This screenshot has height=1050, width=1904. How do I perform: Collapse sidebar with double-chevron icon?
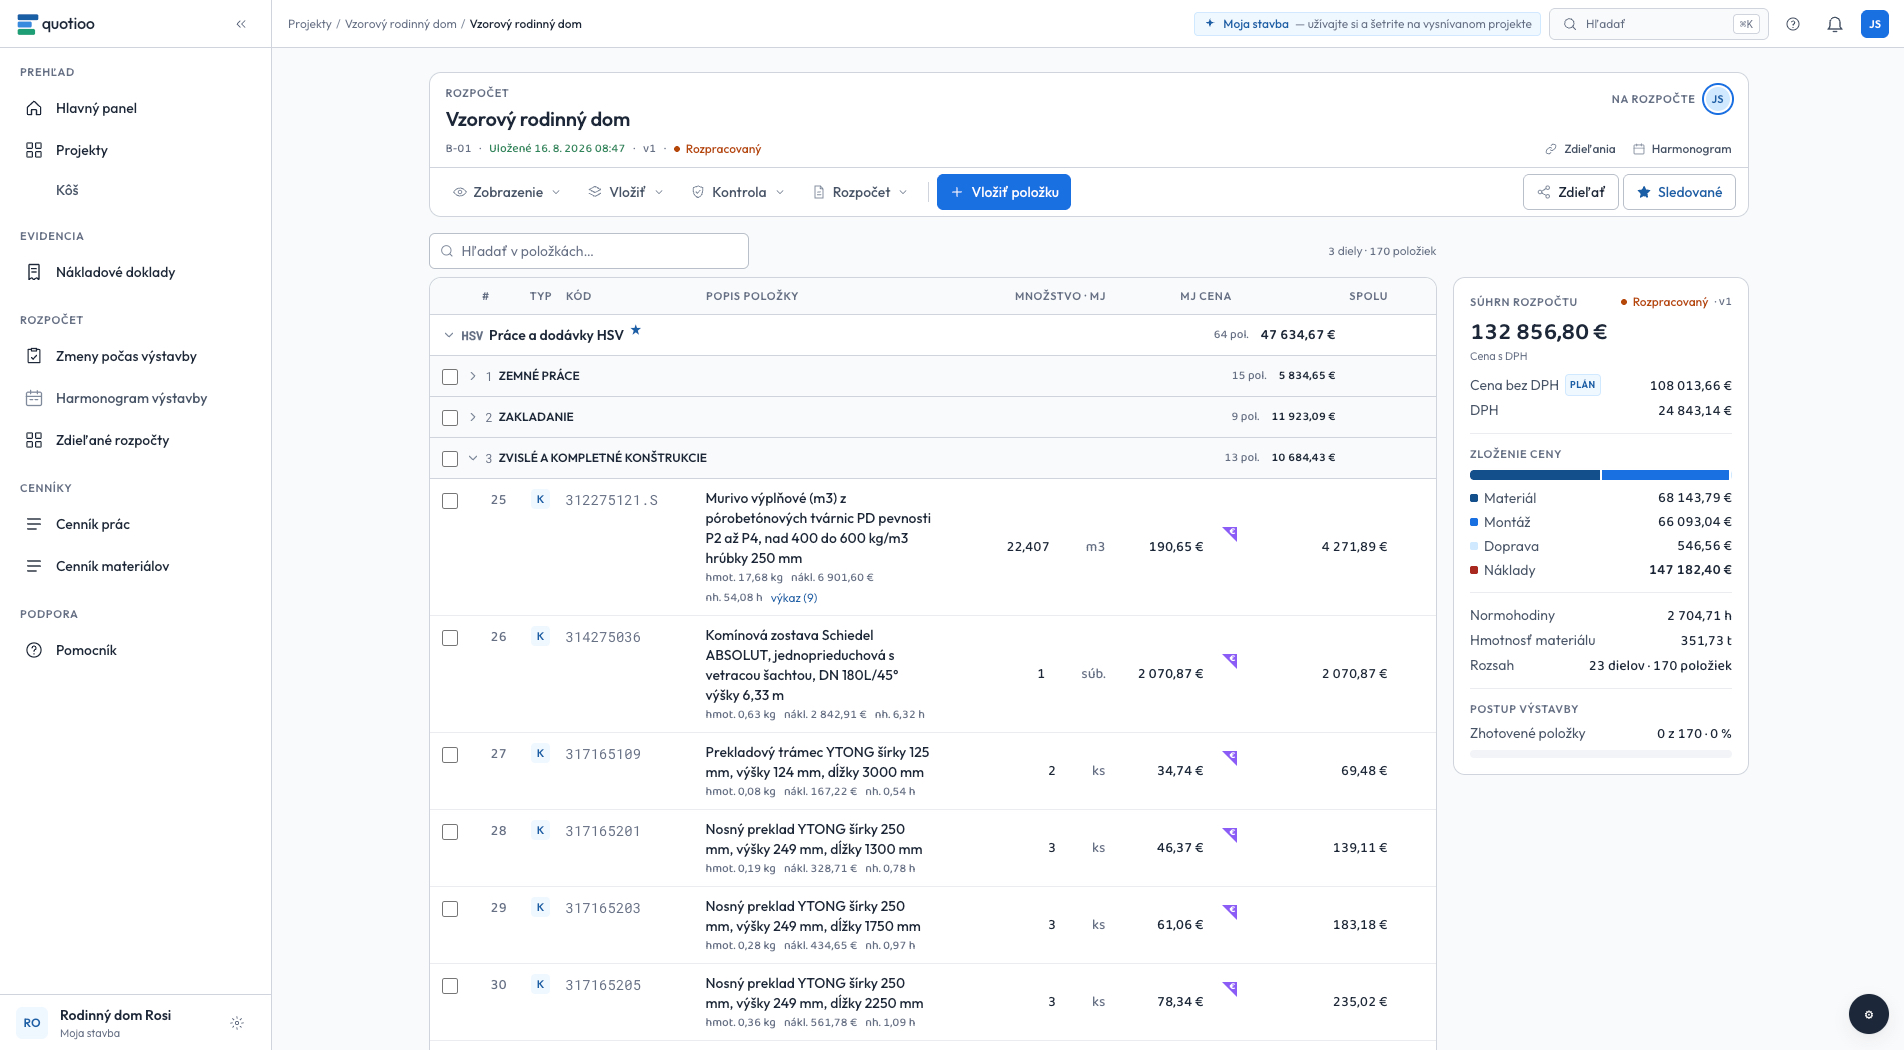[241, 24]
